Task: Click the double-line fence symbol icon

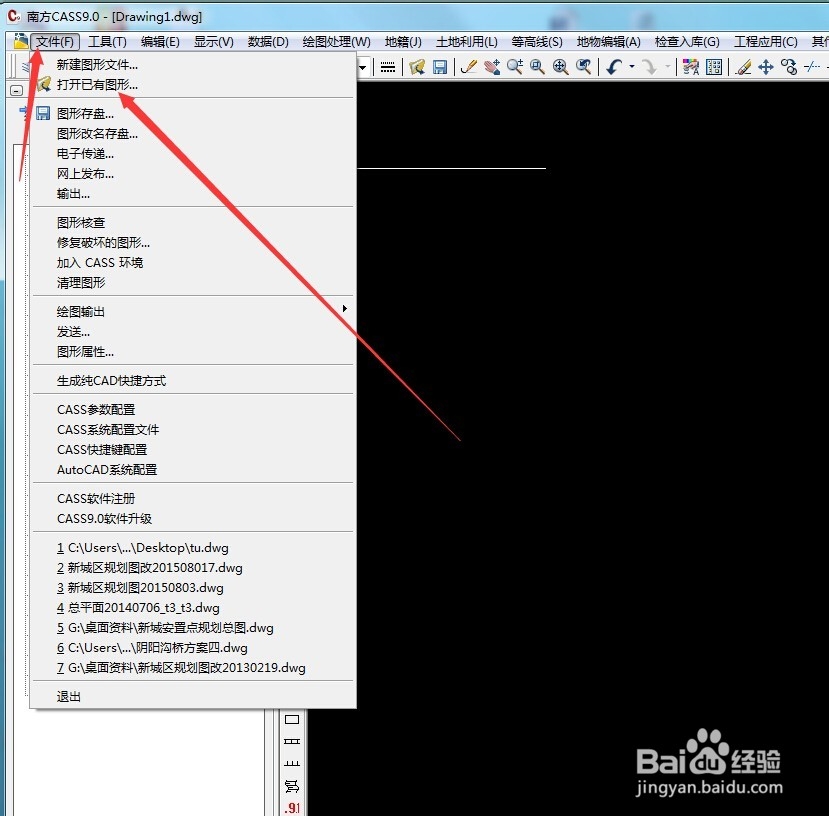Action: tap(292, 741)
